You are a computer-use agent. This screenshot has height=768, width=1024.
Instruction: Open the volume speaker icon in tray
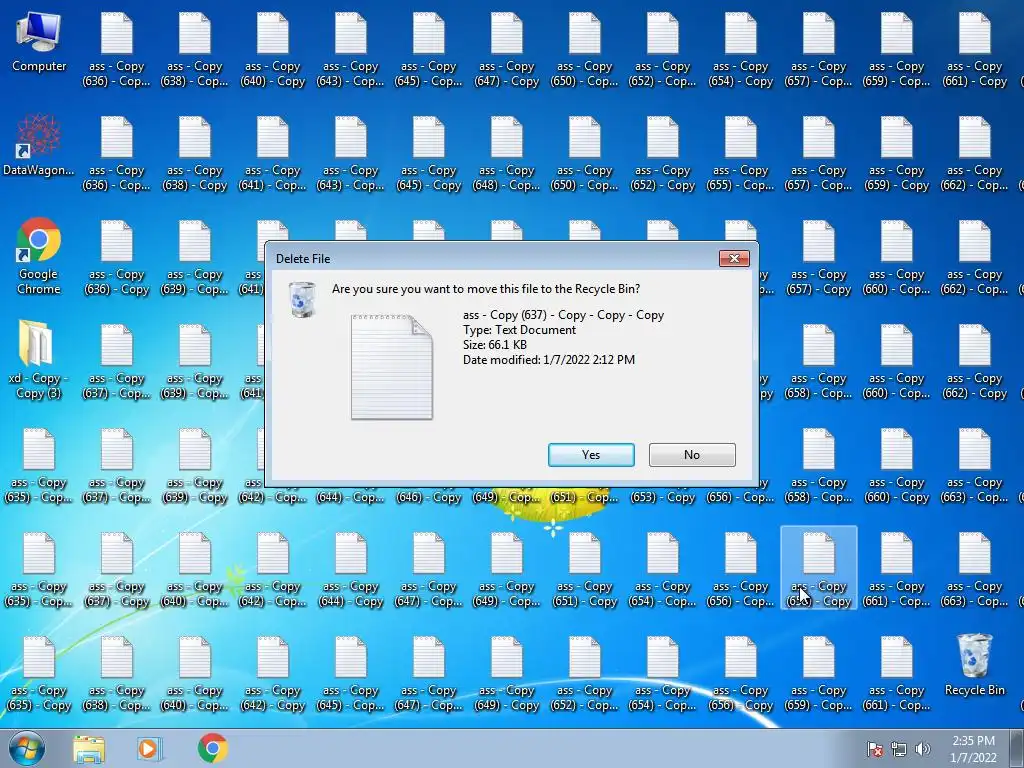pos(923,749)
